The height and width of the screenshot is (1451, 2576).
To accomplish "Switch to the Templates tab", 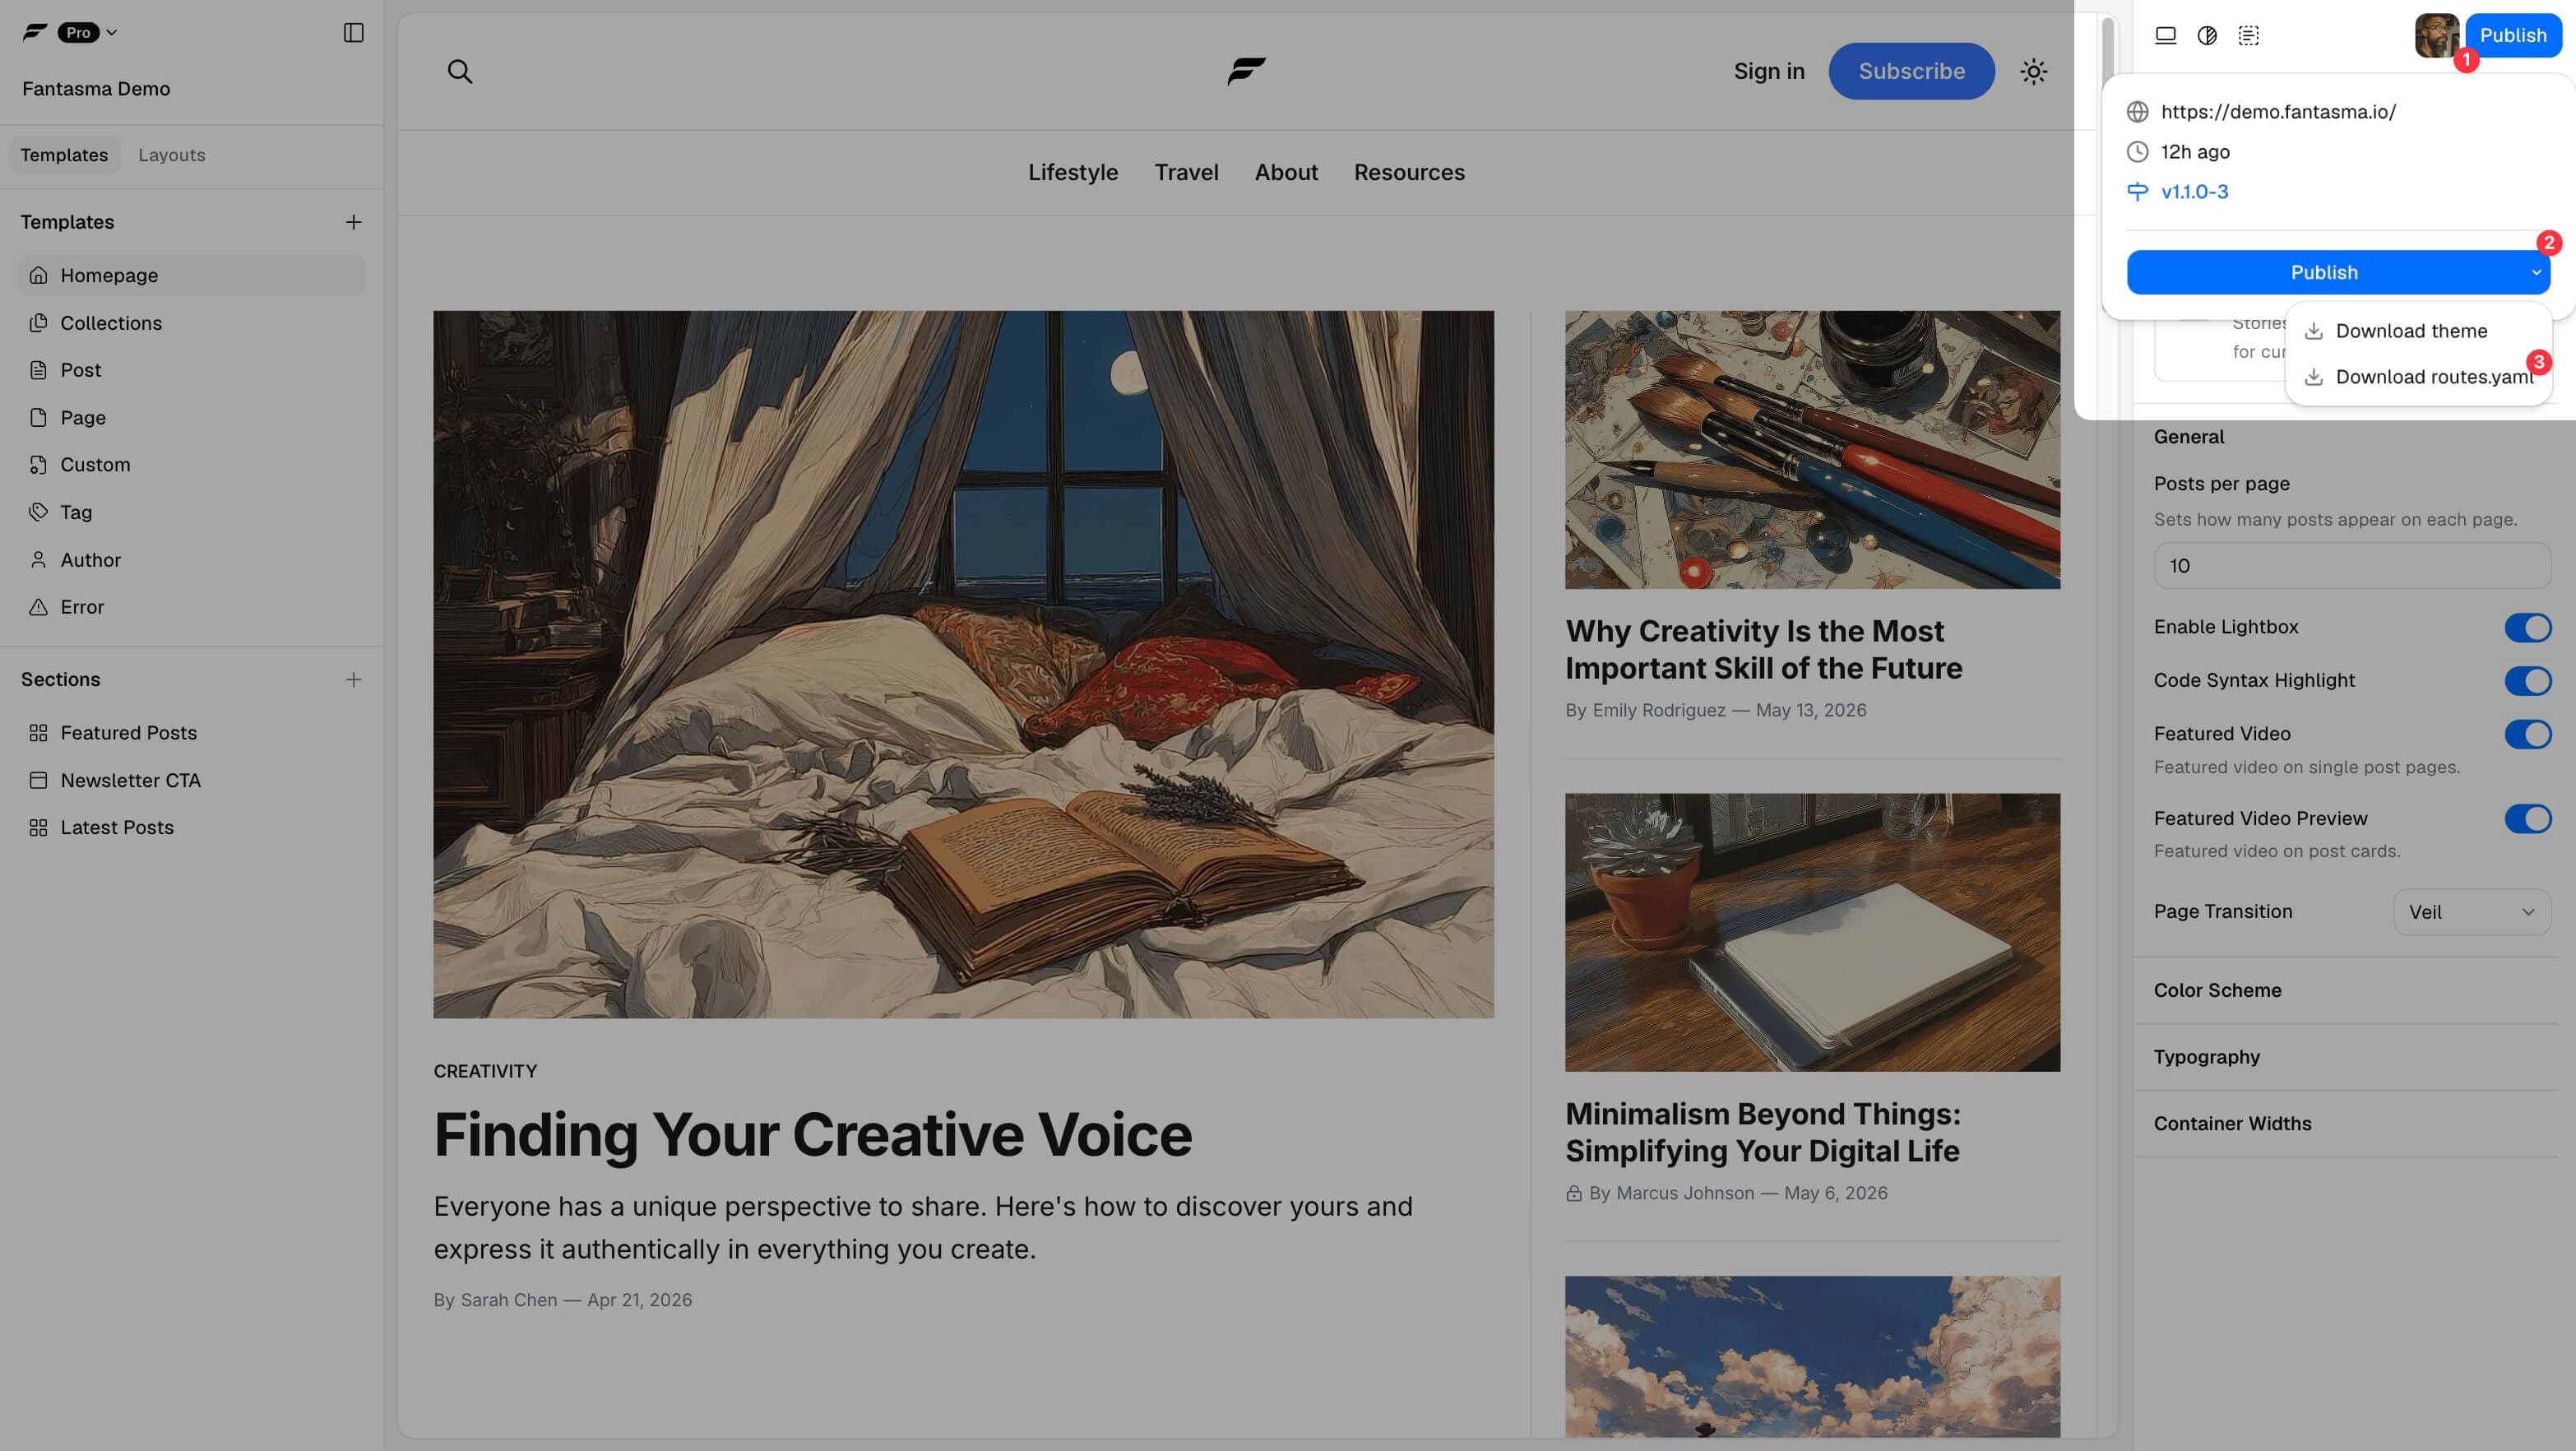I will click(64, 155).
